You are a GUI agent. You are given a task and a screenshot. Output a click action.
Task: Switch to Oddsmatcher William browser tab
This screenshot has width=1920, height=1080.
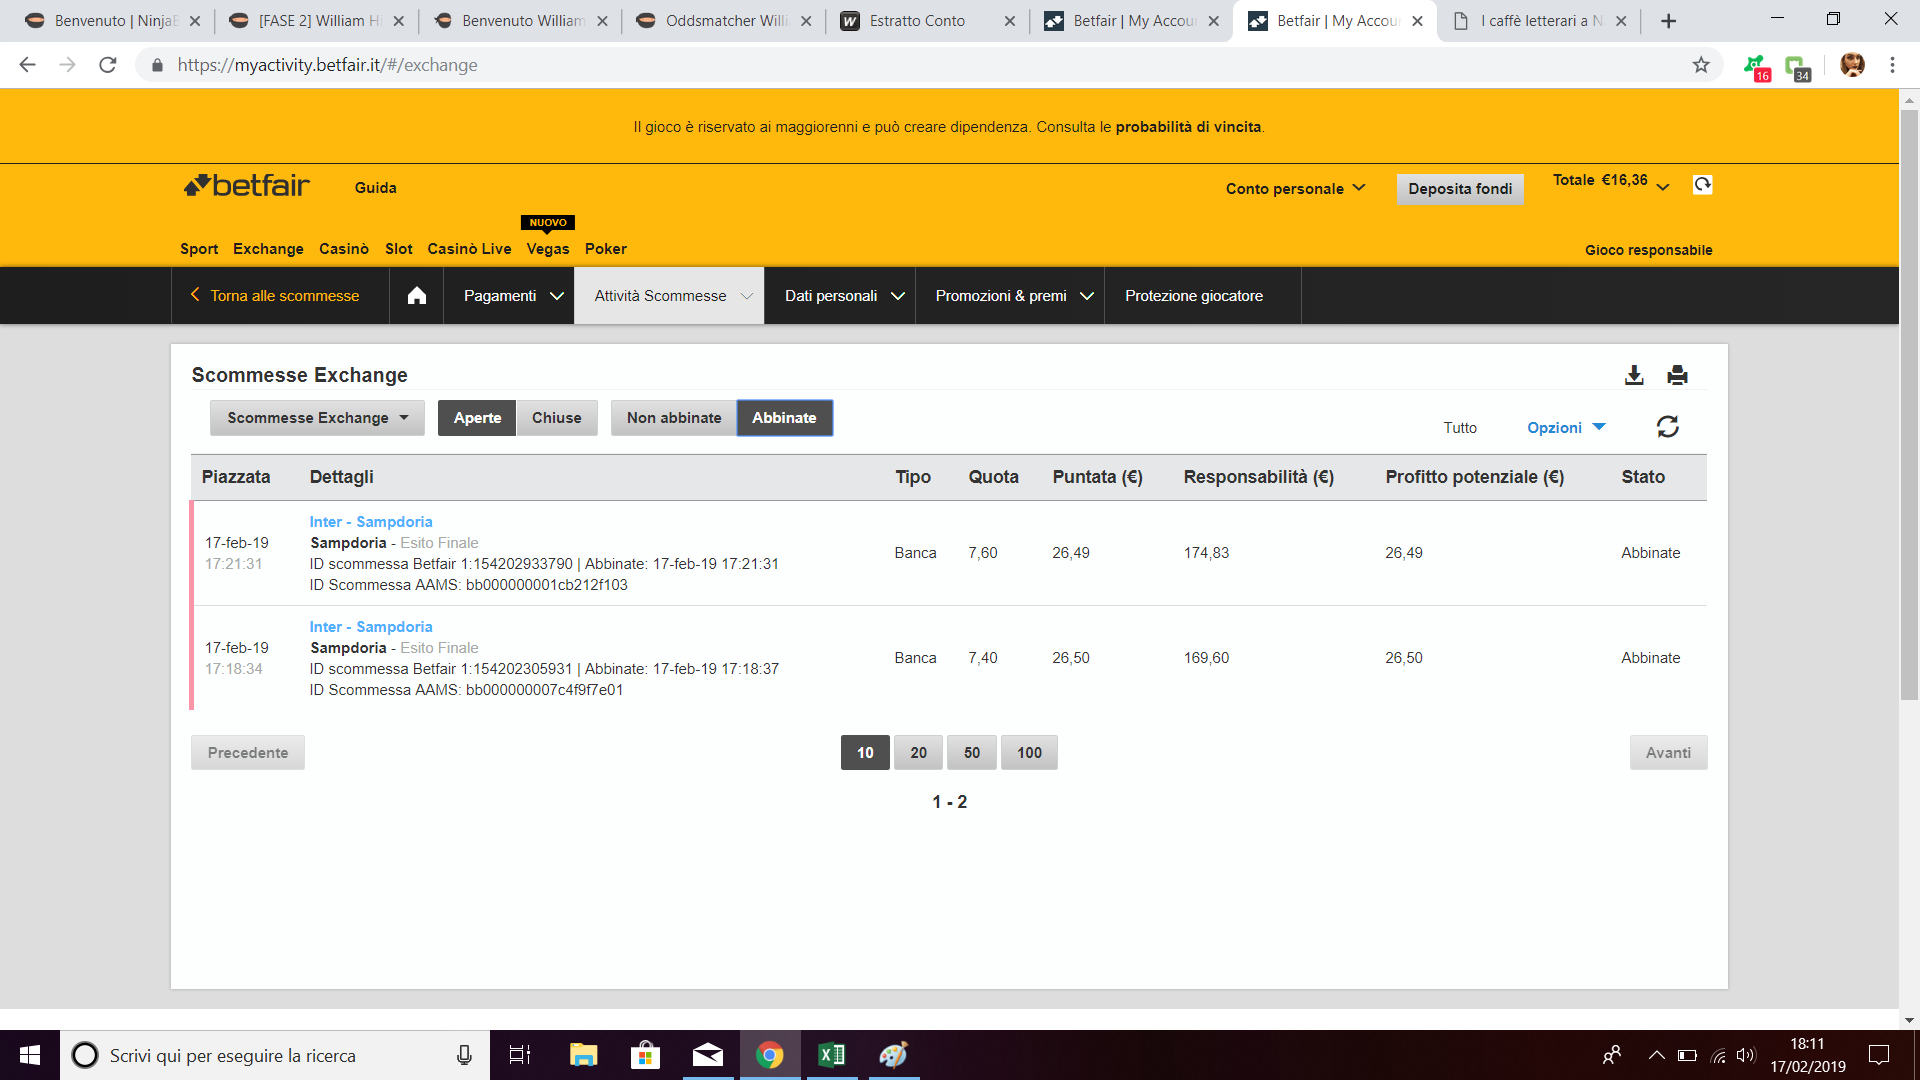tap(725, 21)
